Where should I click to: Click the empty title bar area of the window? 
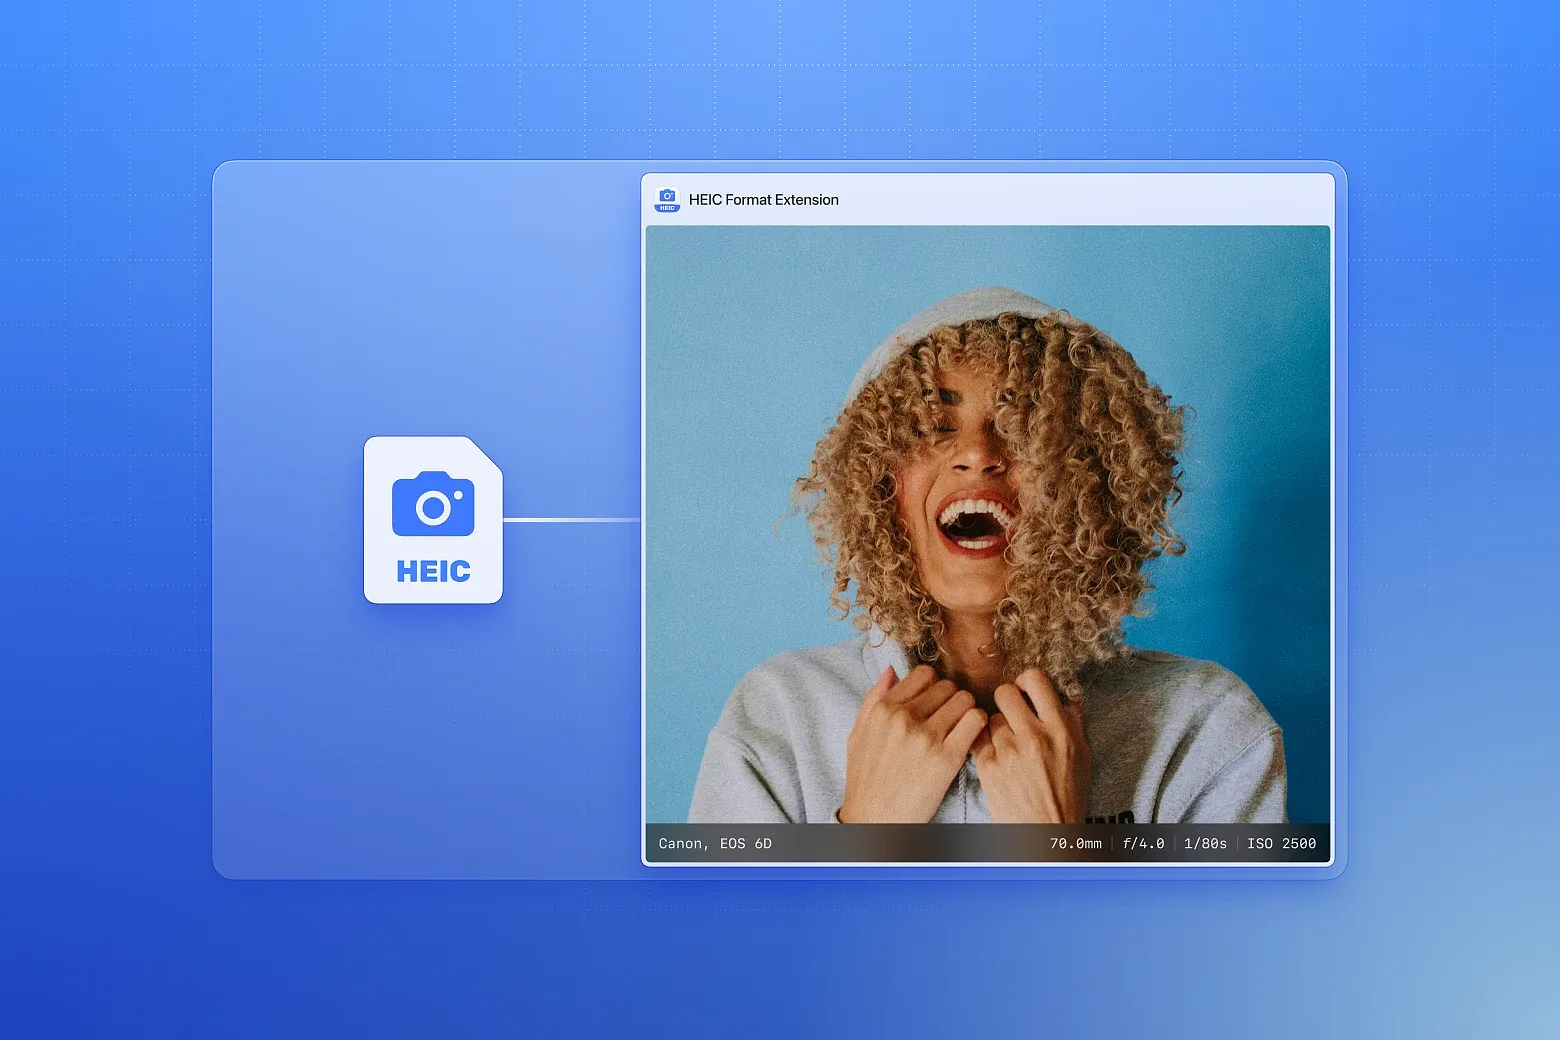[x=1080, y=200]
